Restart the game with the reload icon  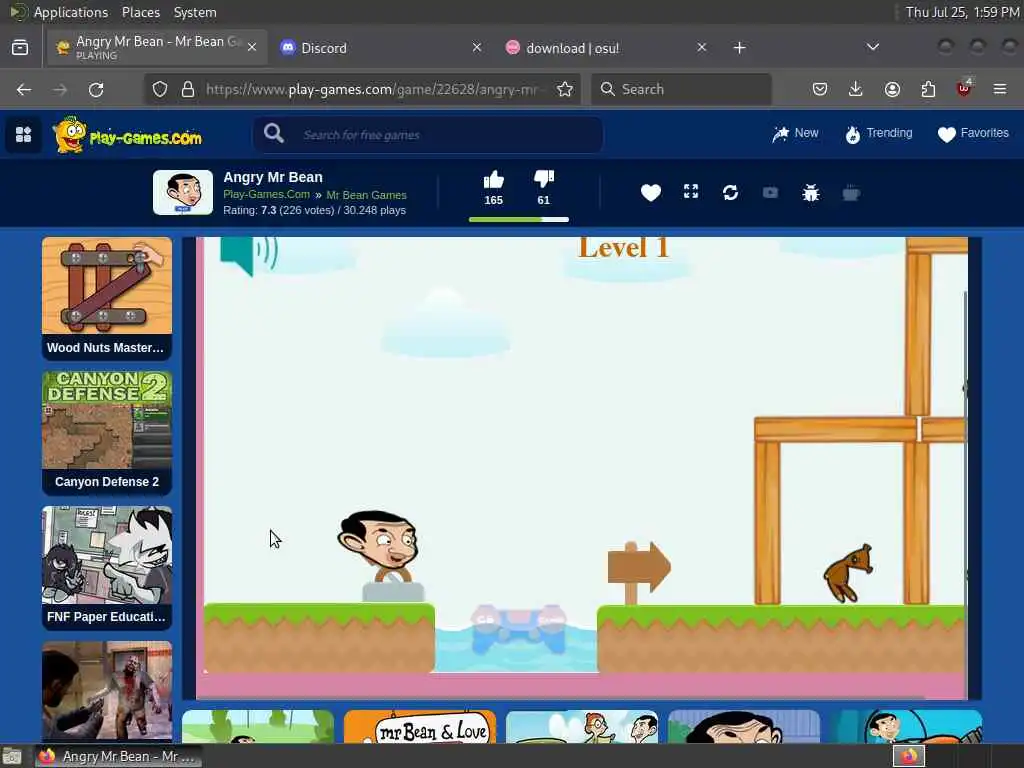(x=730, y=193)
